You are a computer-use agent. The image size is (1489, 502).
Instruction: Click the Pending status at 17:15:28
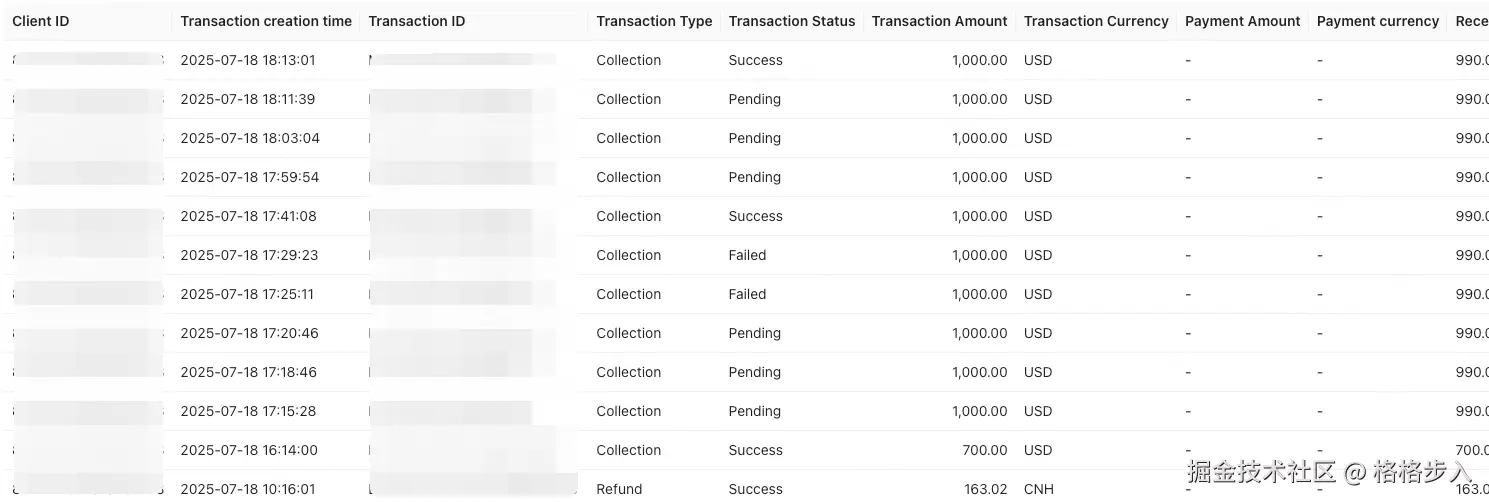(x=754, y=411)
